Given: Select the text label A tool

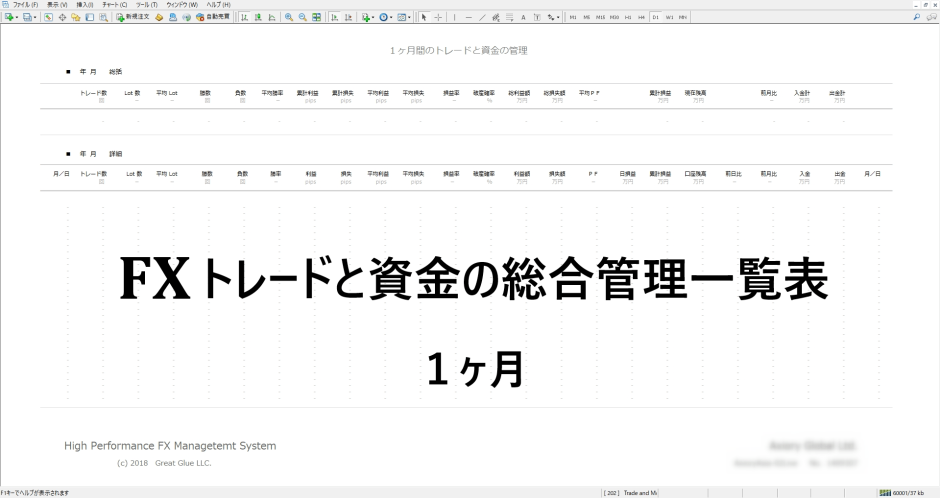Looking at the screenshot, I should (x=523, y=17).
